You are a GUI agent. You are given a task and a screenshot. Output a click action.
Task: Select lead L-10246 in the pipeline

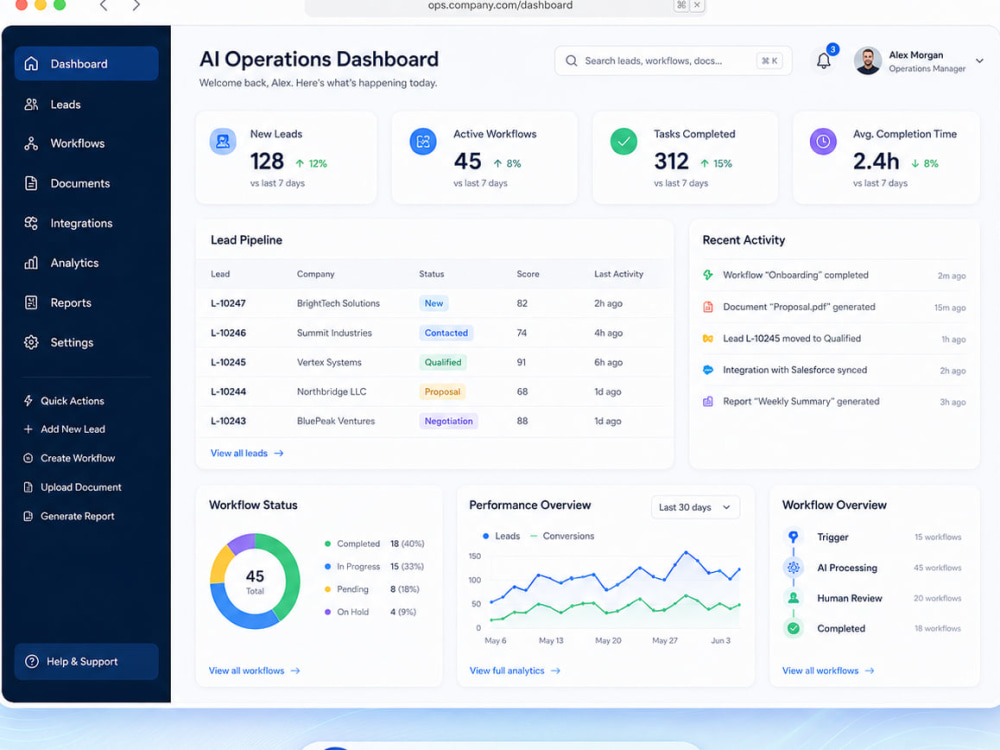pyautogui.click(x=434, y=333)
